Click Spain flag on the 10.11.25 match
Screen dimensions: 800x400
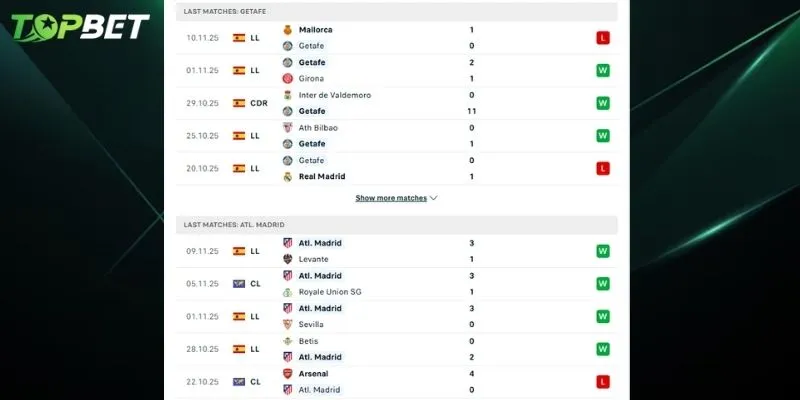(x=239, y=38)
